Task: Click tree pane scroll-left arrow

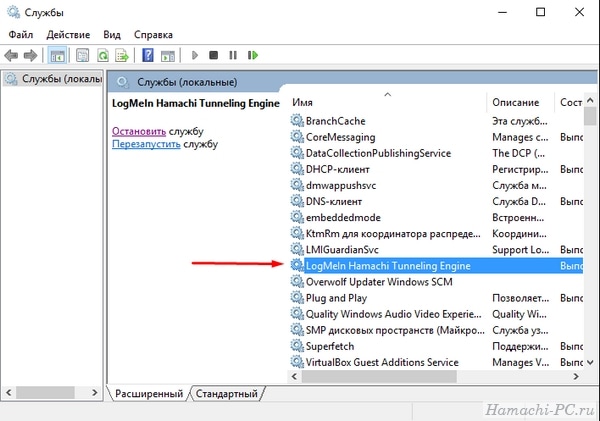Action: coord(9,393)
